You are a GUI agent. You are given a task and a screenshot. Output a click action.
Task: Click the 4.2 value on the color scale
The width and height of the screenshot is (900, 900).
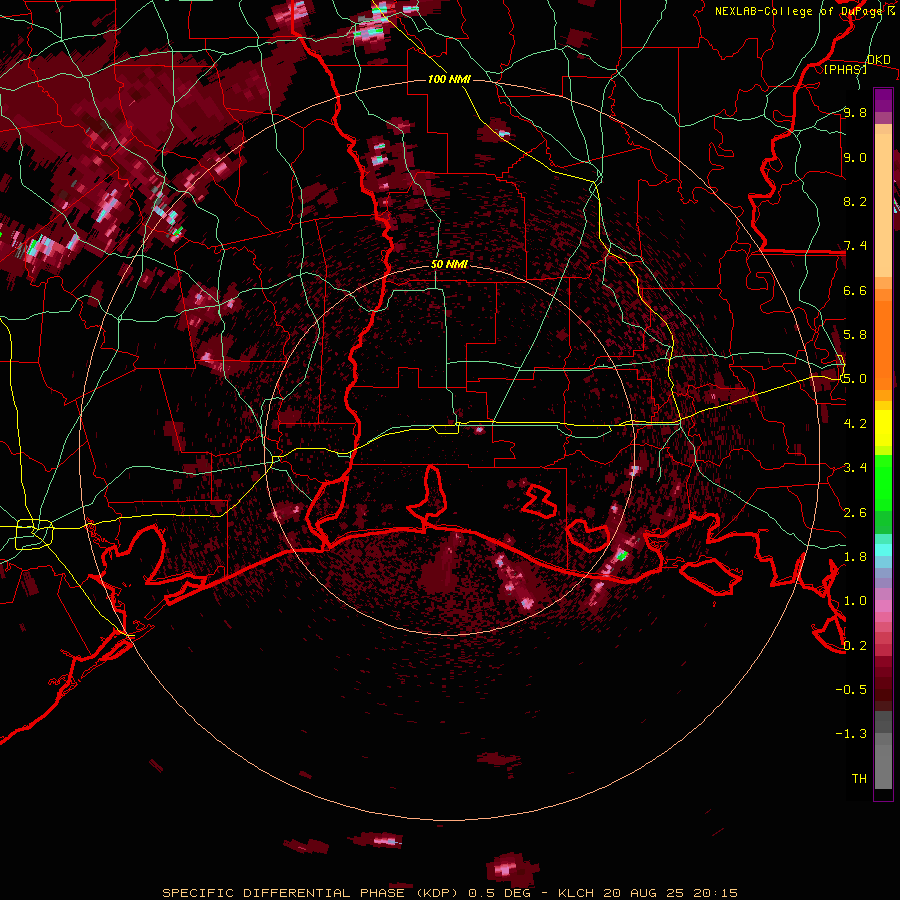(855, 424)
